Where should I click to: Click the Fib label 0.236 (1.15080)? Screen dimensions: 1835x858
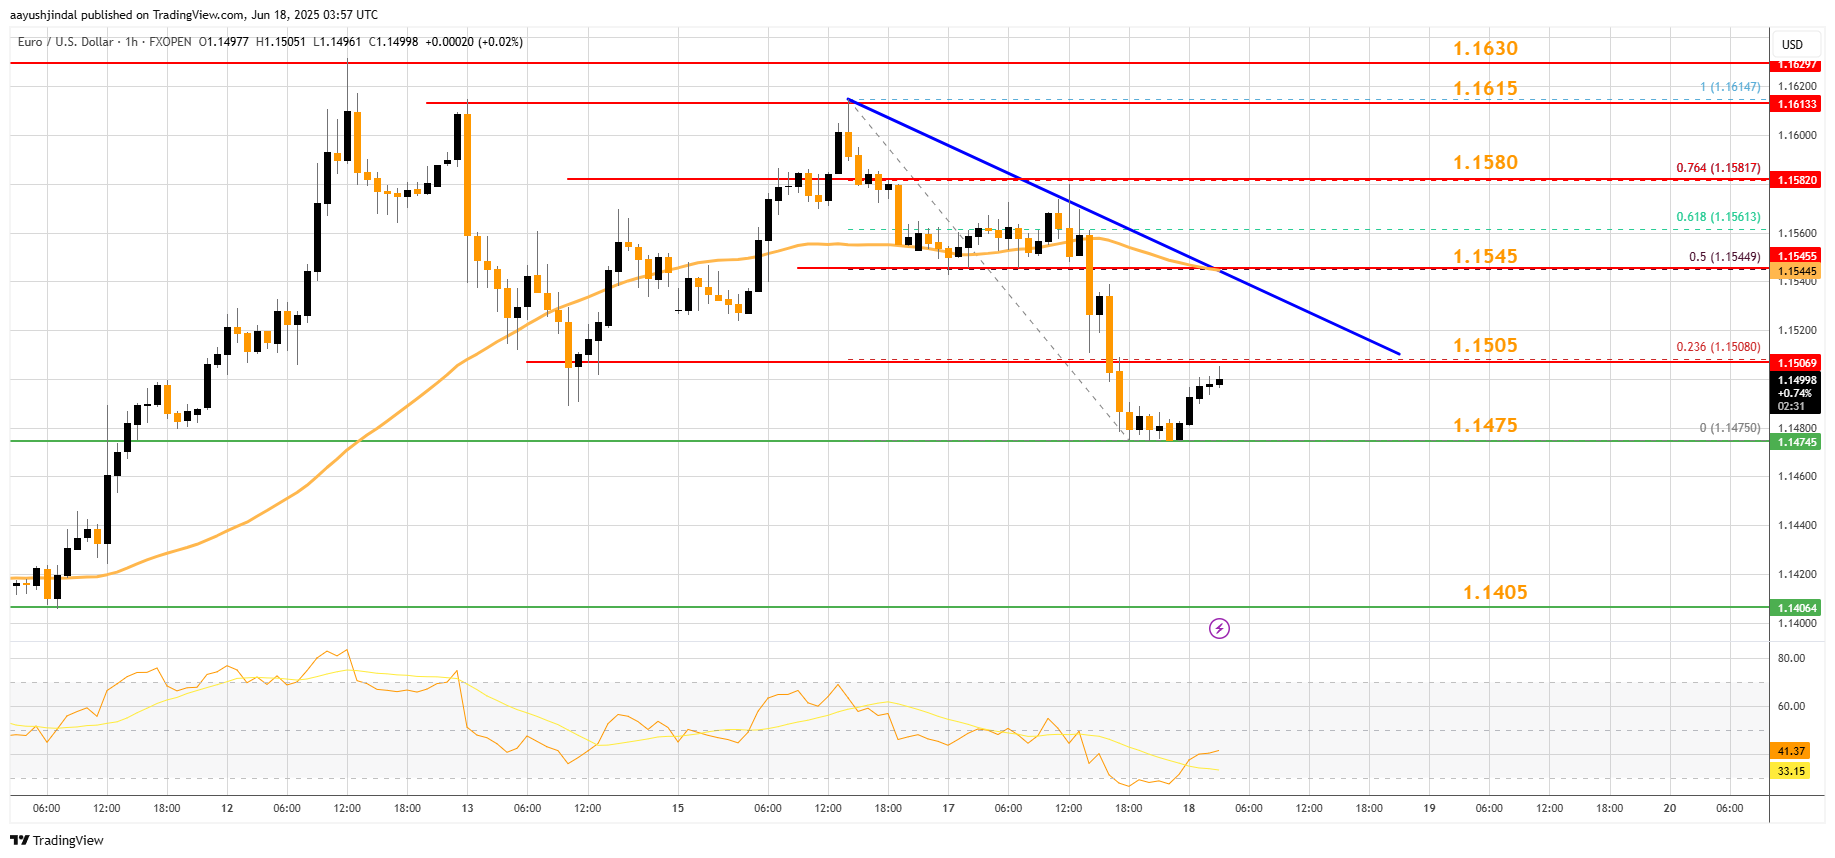[1718, 347]
